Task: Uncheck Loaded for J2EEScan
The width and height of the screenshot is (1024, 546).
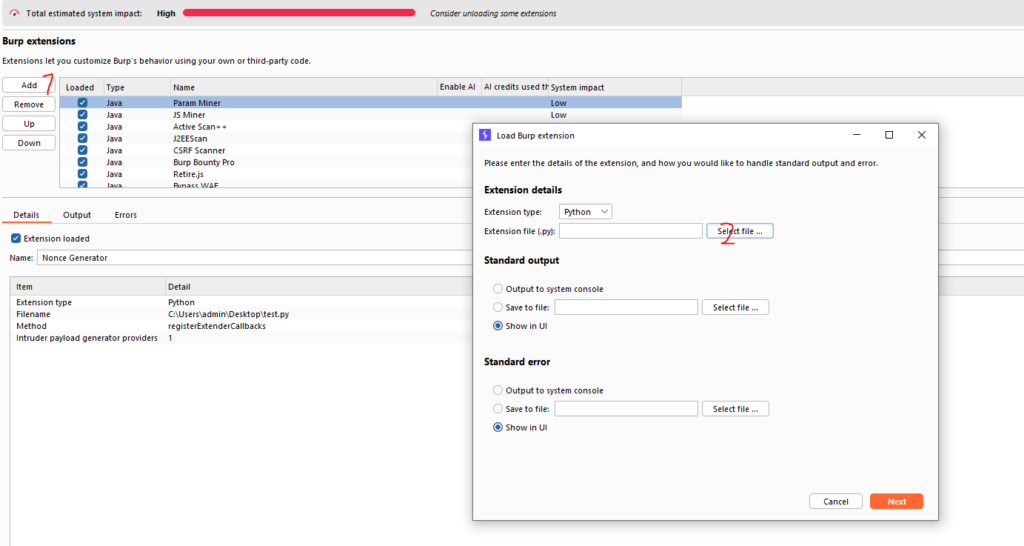Action: click(x=82, y=138)
